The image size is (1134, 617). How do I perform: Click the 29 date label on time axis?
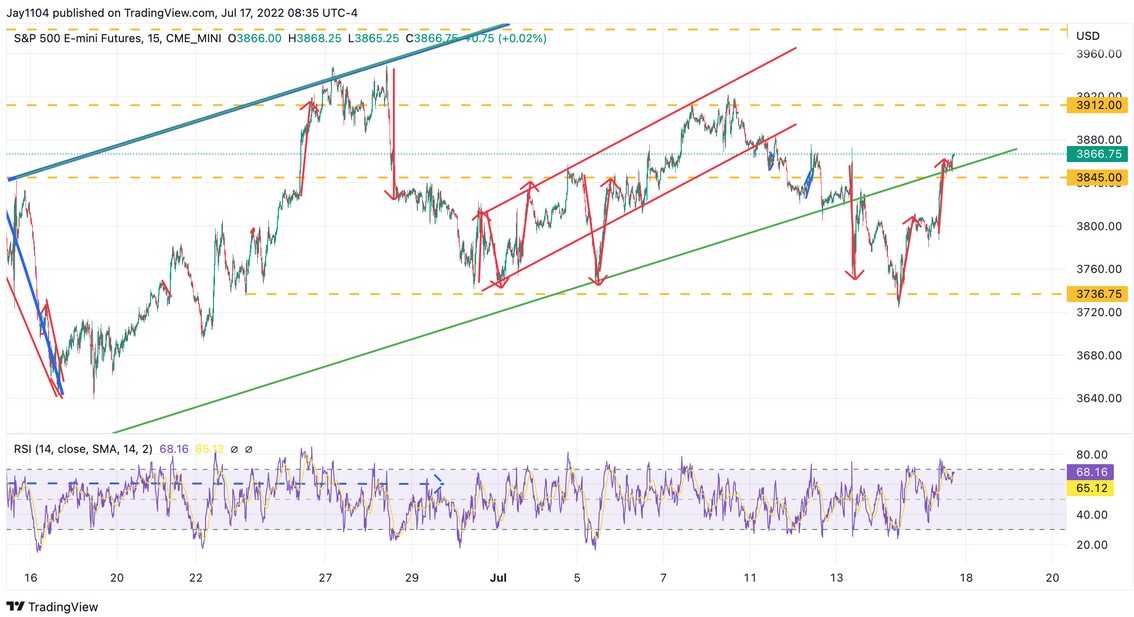click(411, 578)
